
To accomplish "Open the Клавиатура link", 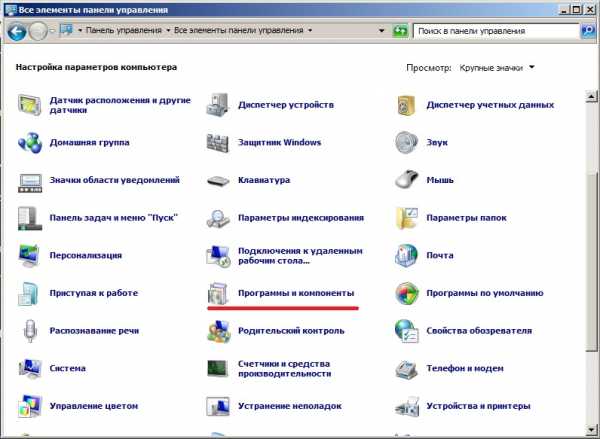I will point(264,180).
